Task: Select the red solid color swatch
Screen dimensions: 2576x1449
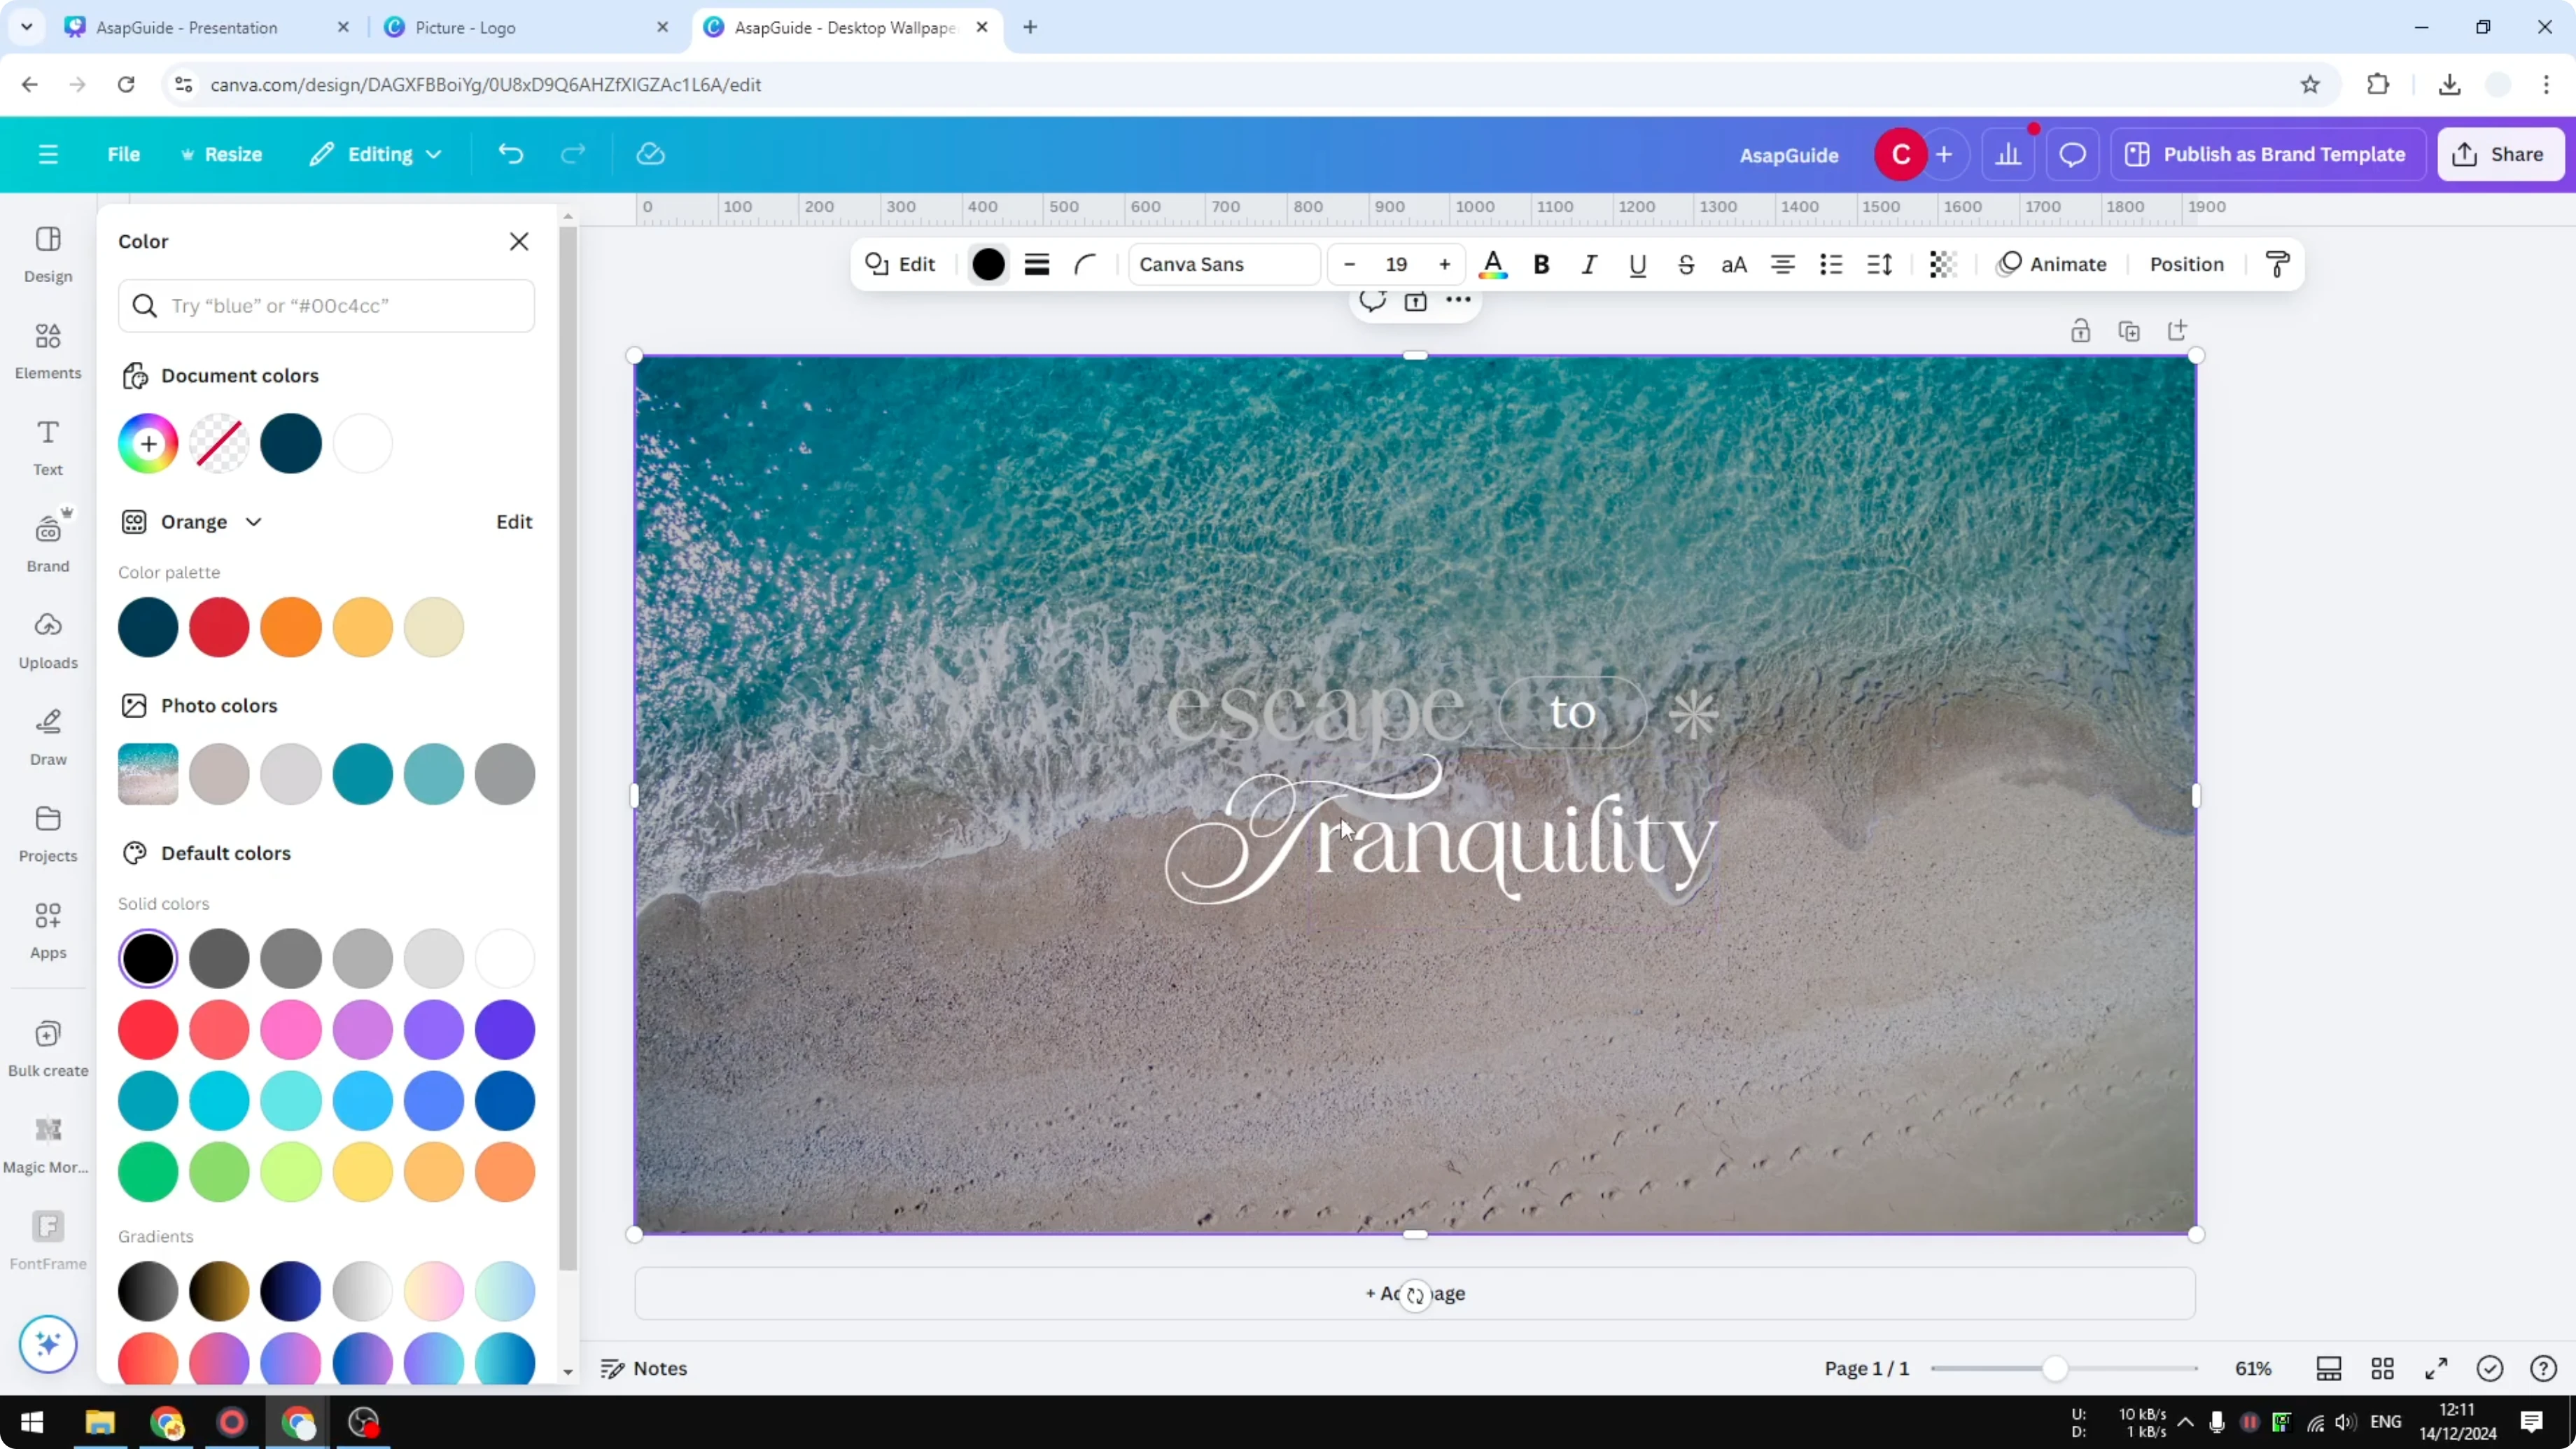Action: [148, 1030]
